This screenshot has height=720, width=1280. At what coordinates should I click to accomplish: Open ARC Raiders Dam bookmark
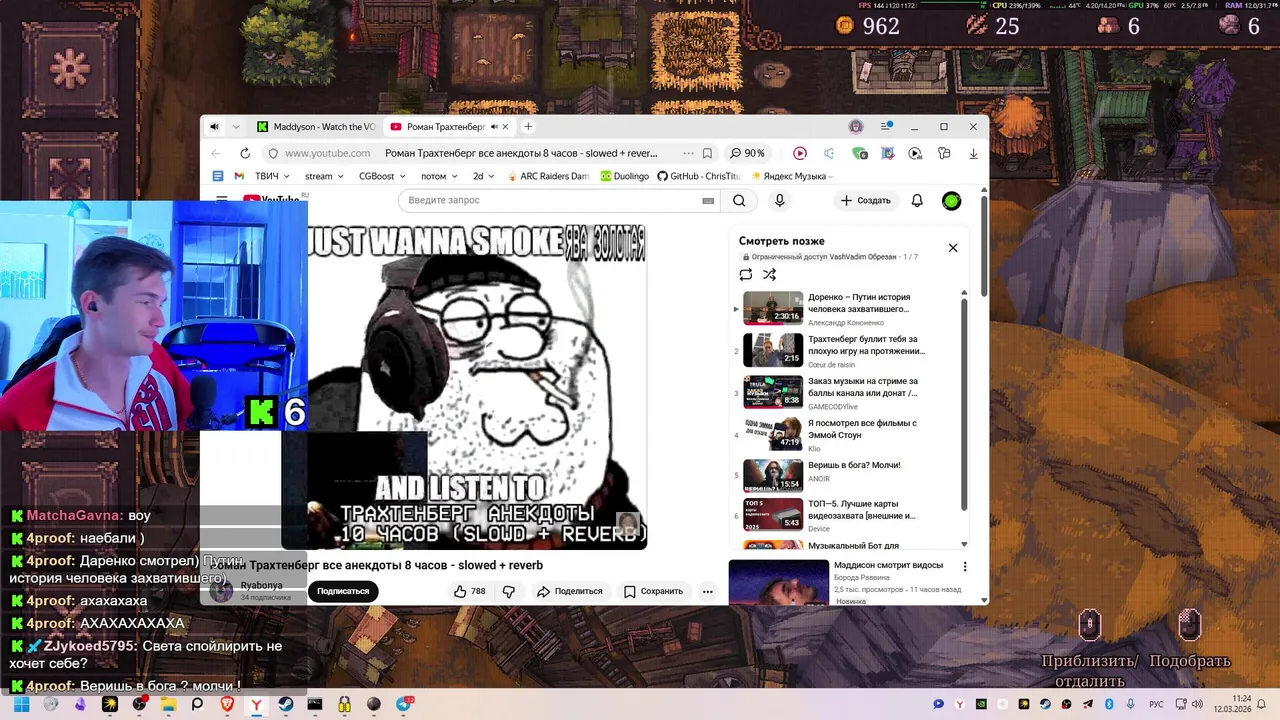[548, 176]
